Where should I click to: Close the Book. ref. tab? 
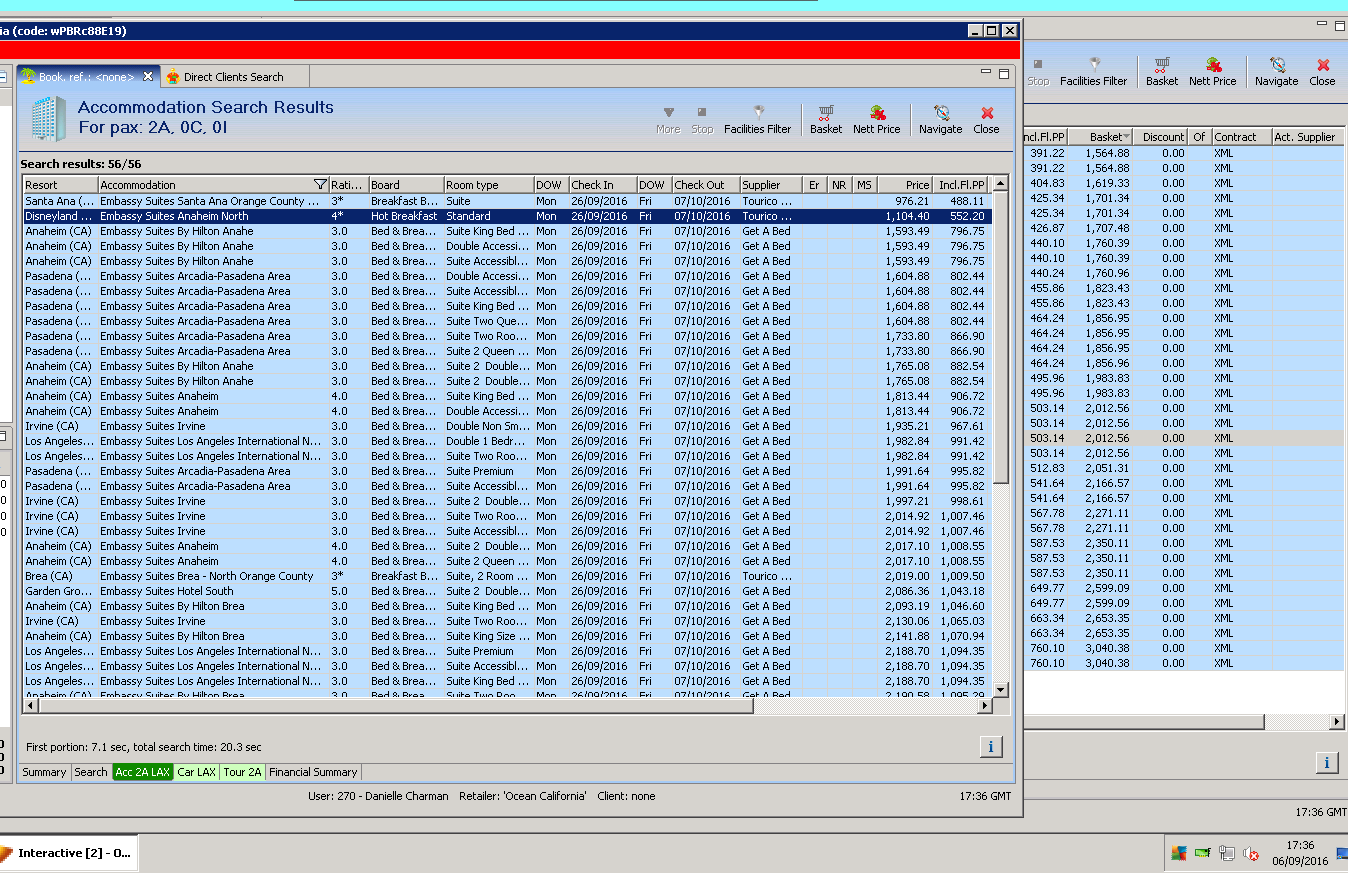[x=148, y=77]
